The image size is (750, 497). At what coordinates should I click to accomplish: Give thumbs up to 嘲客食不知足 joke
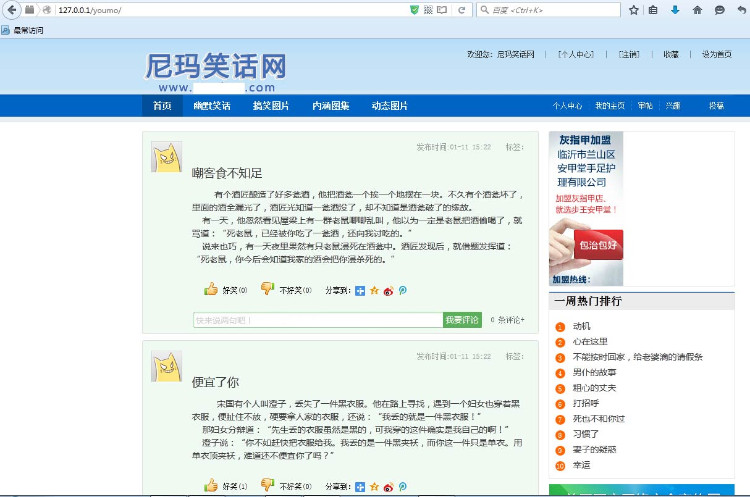[x=211, y=289]
